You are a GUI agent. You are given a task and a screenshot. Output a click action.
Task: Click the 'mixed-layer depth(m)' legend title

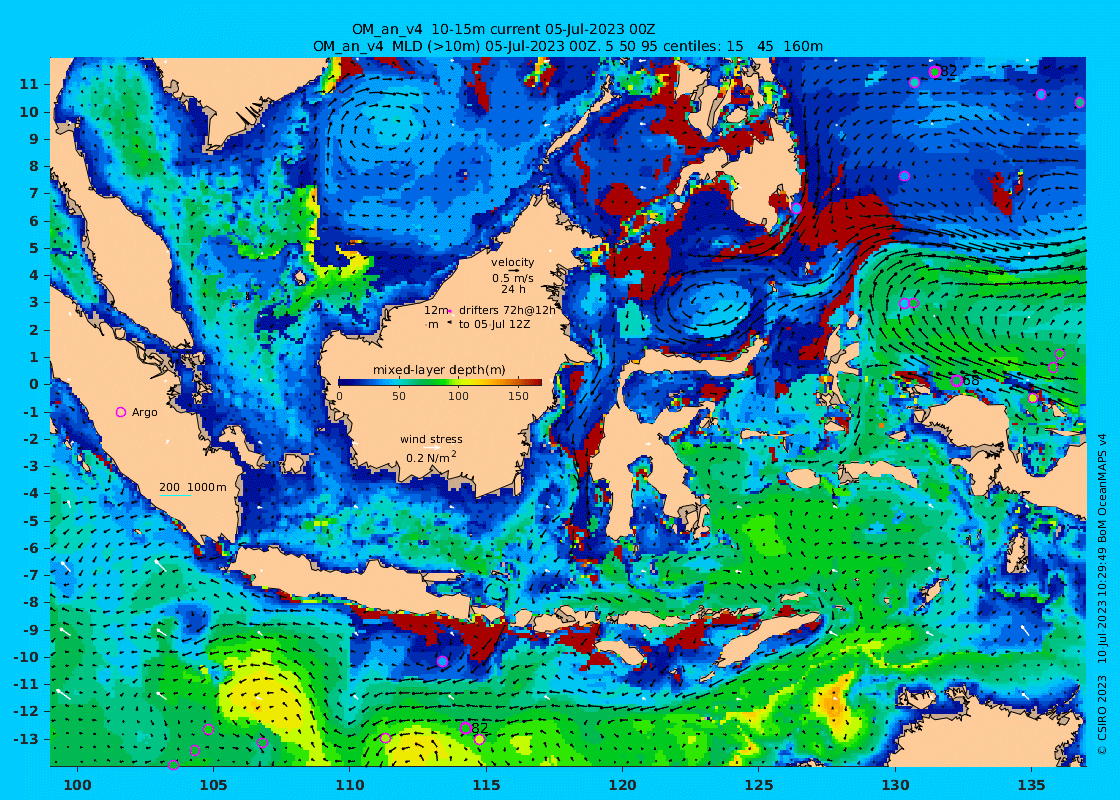[439, 369]
